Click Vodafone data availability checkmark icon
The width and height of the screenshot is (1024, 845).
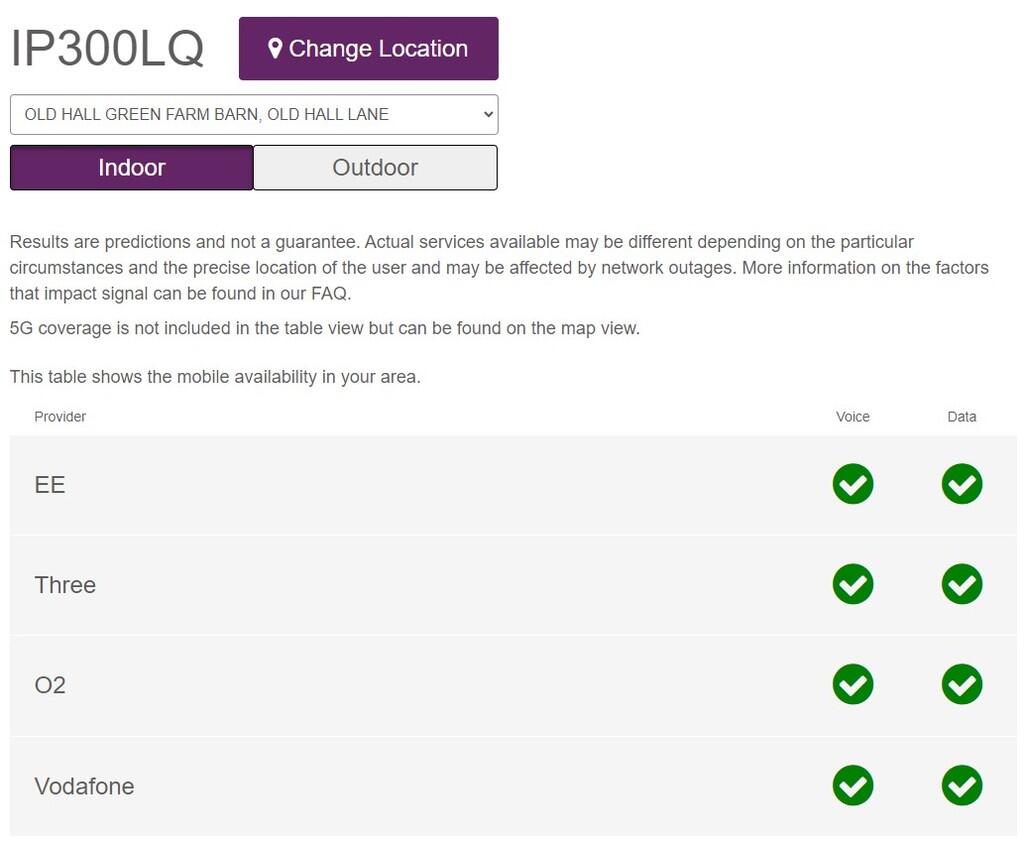click(x=961, y=785)
